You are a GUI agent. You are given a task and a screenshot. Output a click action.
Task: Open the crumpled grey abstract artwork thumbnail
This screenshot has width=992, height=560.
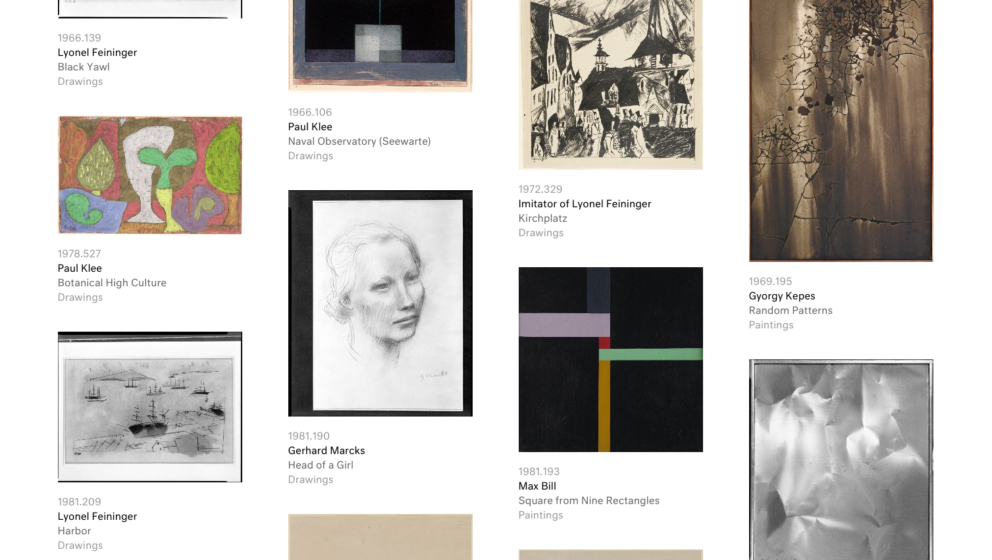[841, 459]
